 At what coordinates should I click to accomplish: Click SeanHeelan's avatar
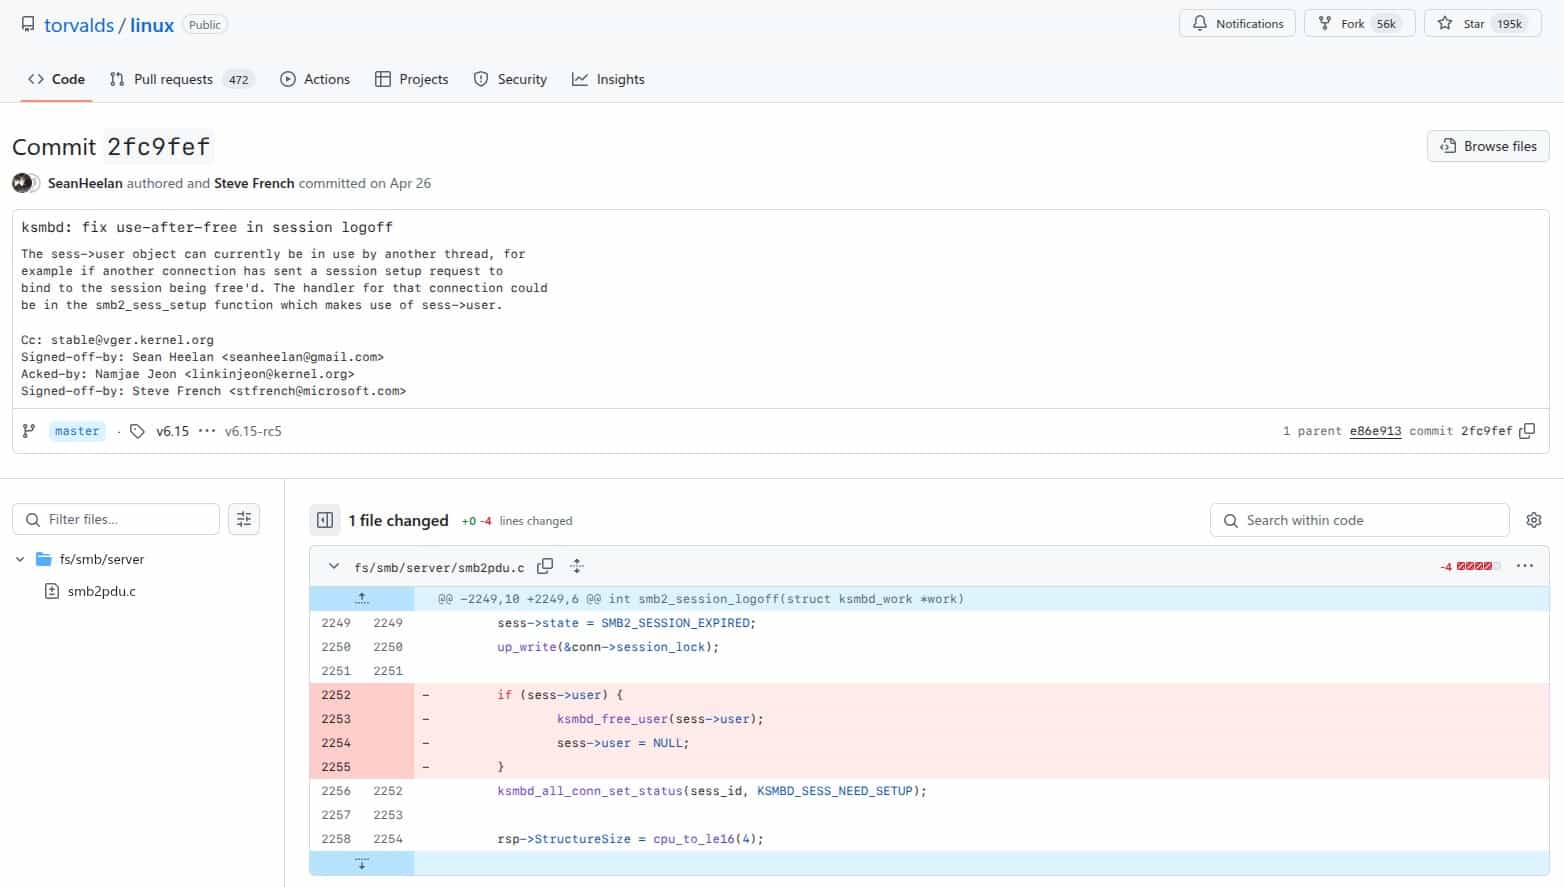[x=25, y=183]
